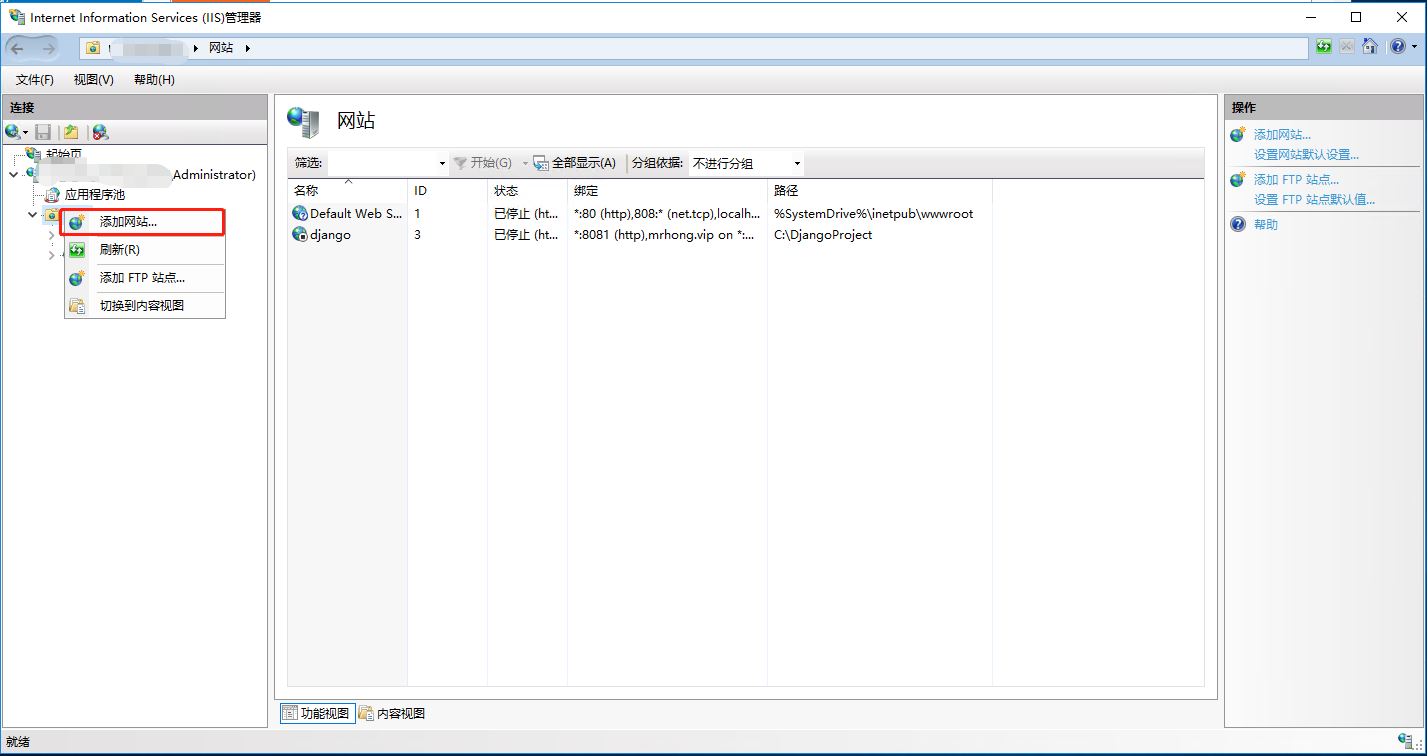
Task: Select the Default Web S... site row
Action: pyautogui.click(x=640, y=213)
